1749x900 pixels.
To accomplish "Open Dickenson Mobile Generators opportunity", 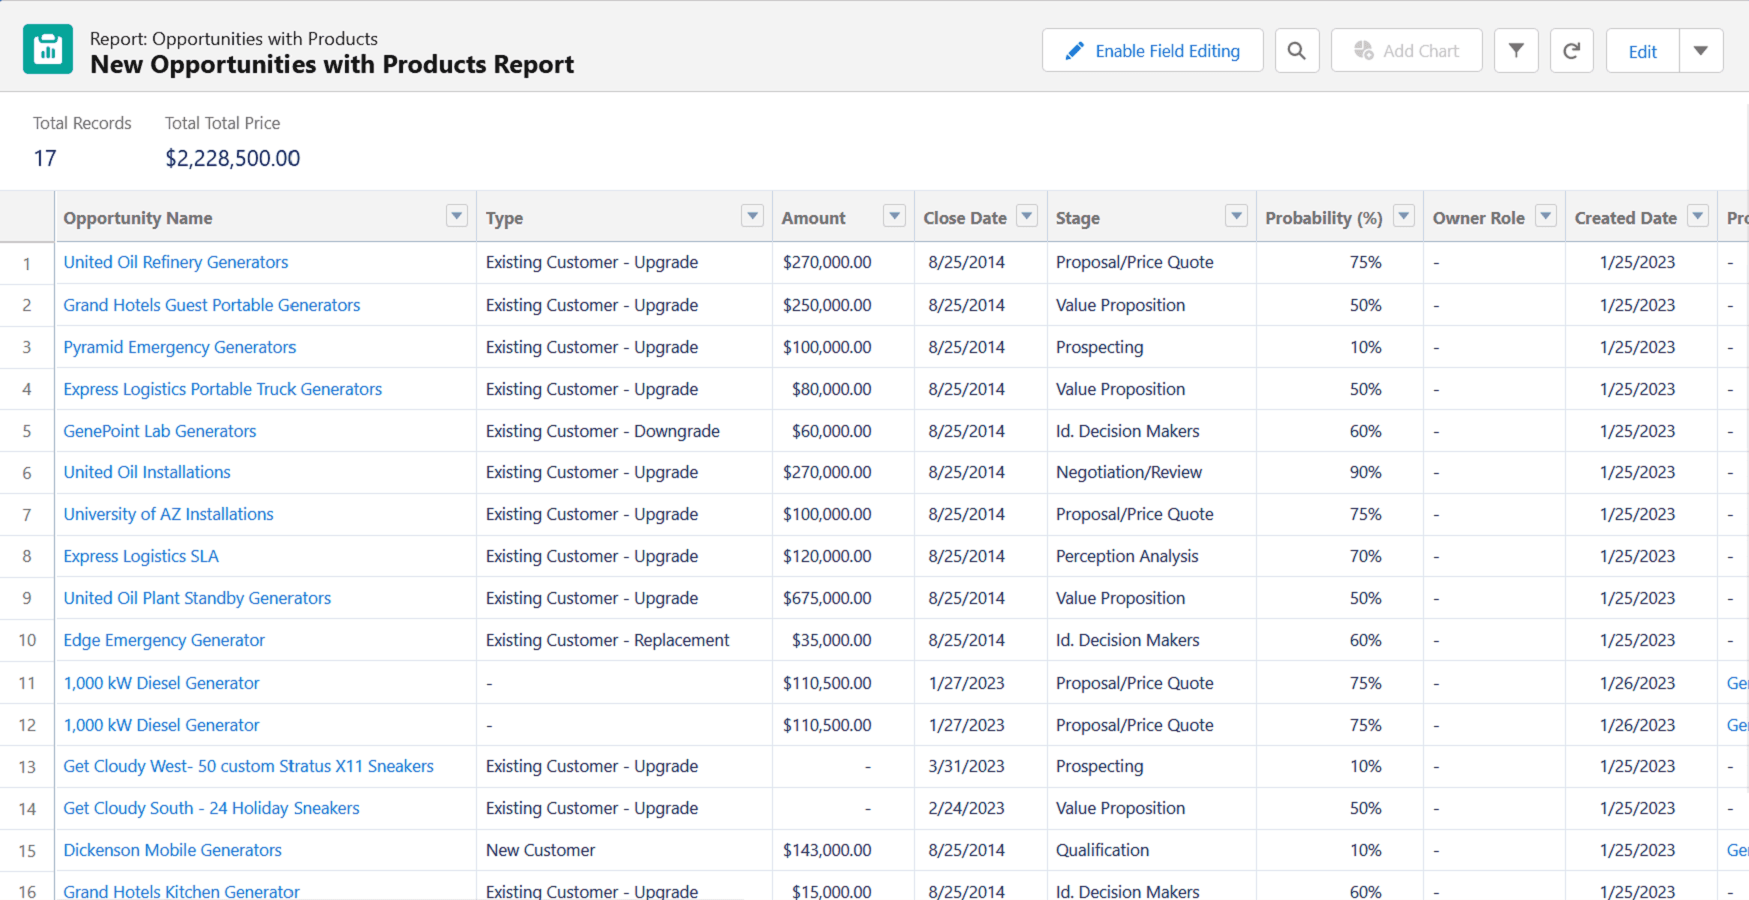I will (173, 850).
